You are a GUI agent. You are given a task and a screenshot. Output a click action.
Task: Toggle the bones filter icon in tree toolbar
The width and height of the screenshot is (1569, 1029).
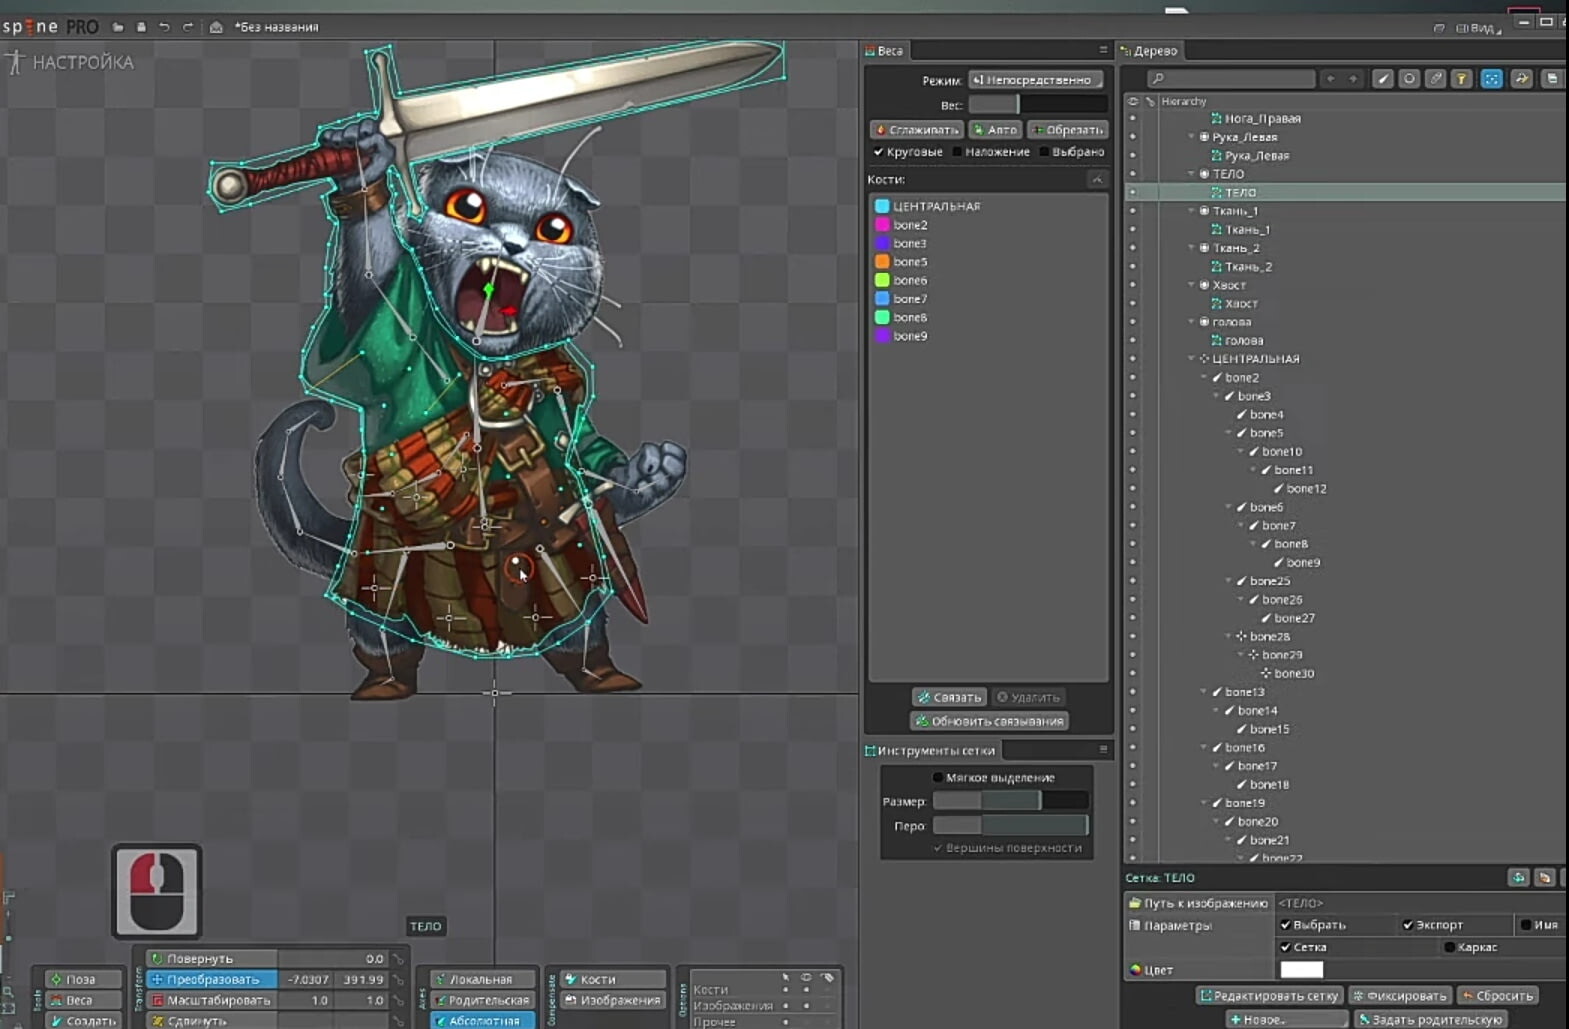tap(1383, 79)
